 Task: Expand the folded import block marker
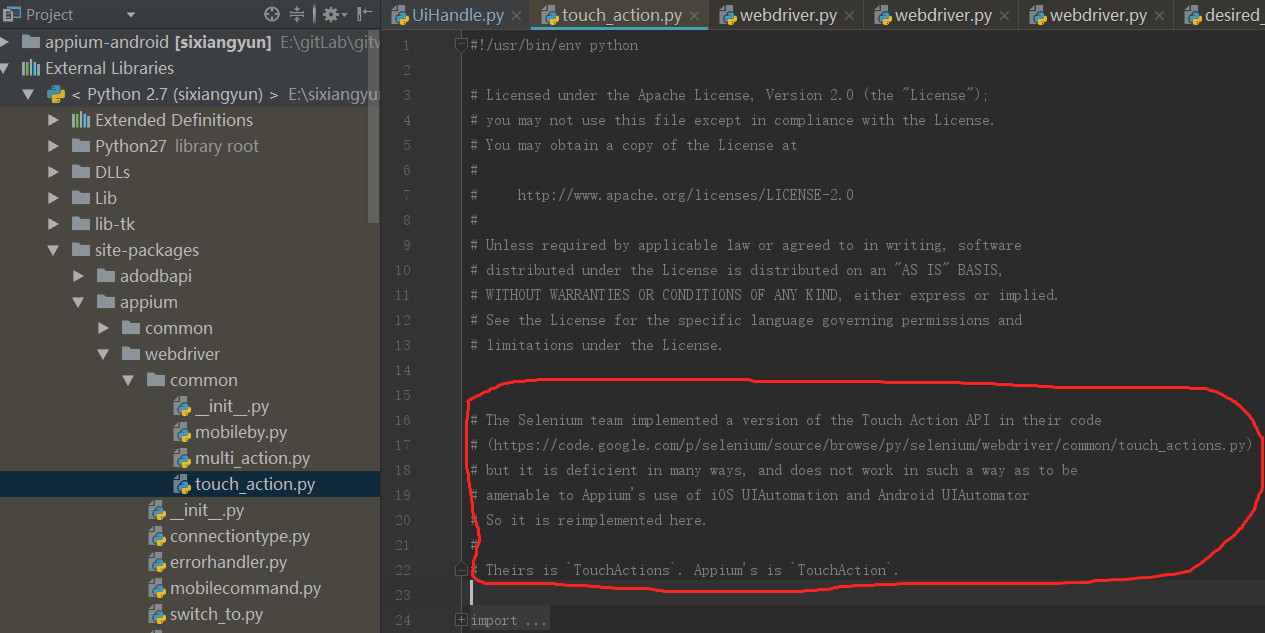click(461, 620)
